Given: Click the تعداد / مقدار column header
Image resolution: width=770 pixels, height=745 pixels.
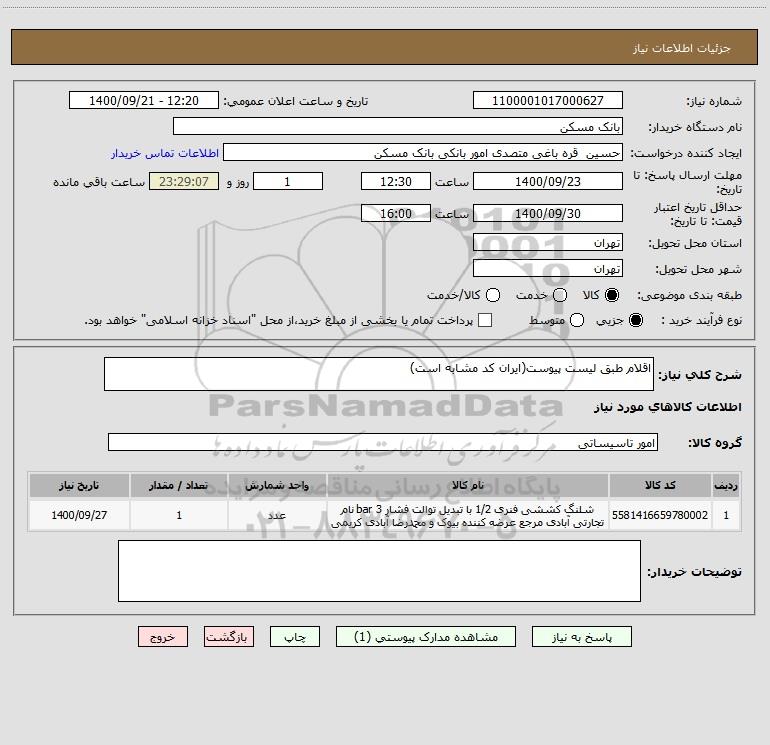Looking at the screenshot, I should click(x=179, y=485).
